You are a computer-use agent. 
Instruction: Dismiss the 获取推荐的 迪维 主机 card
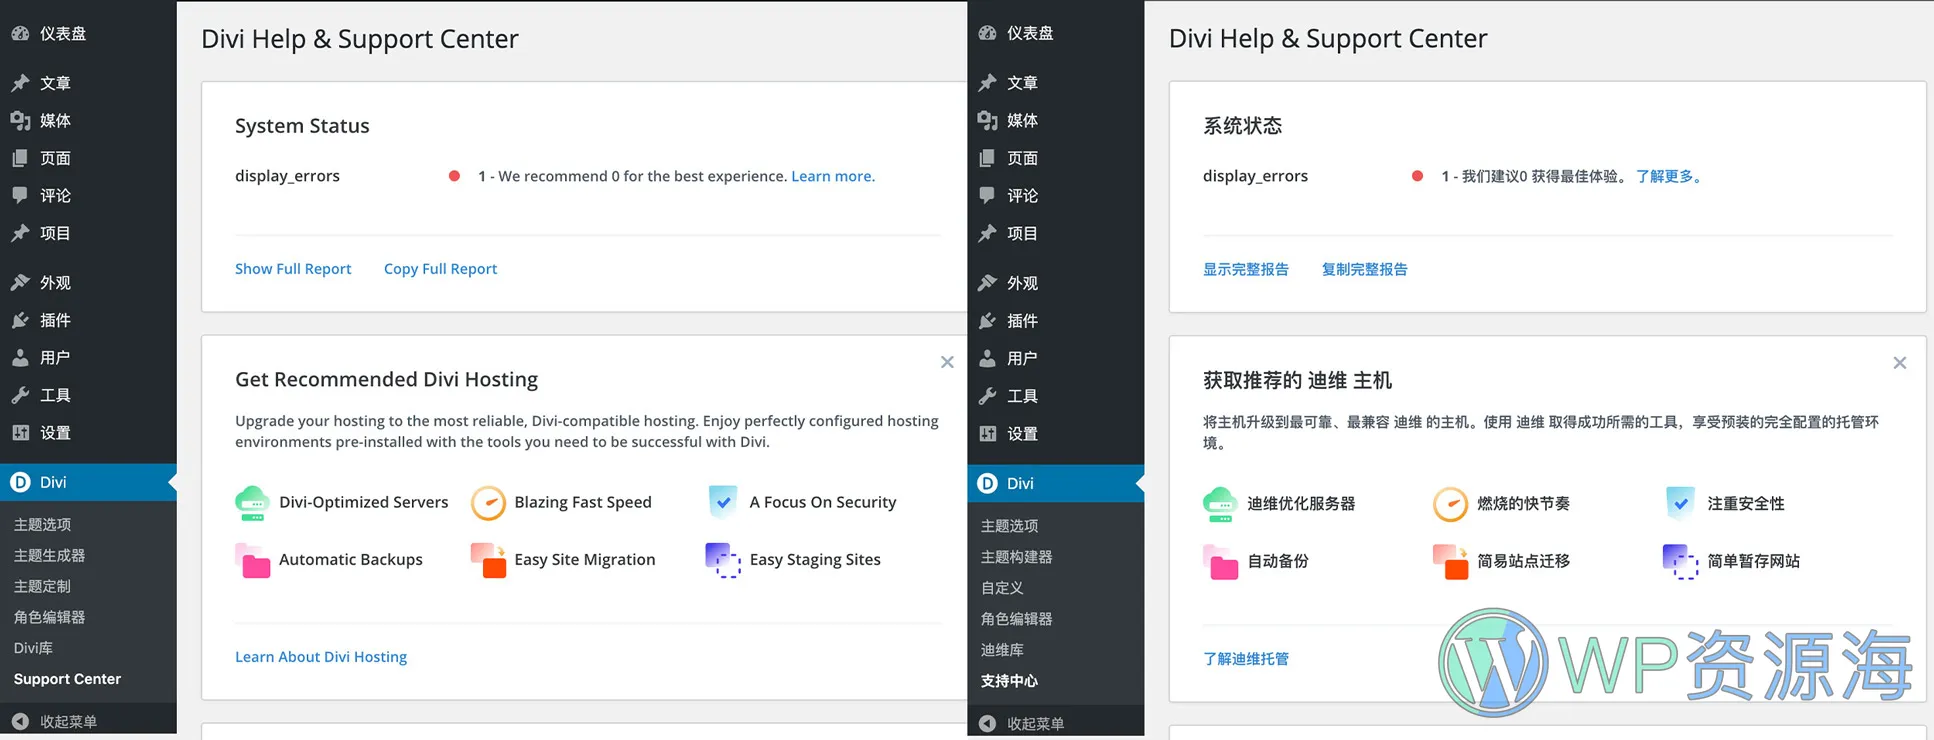1900,363
